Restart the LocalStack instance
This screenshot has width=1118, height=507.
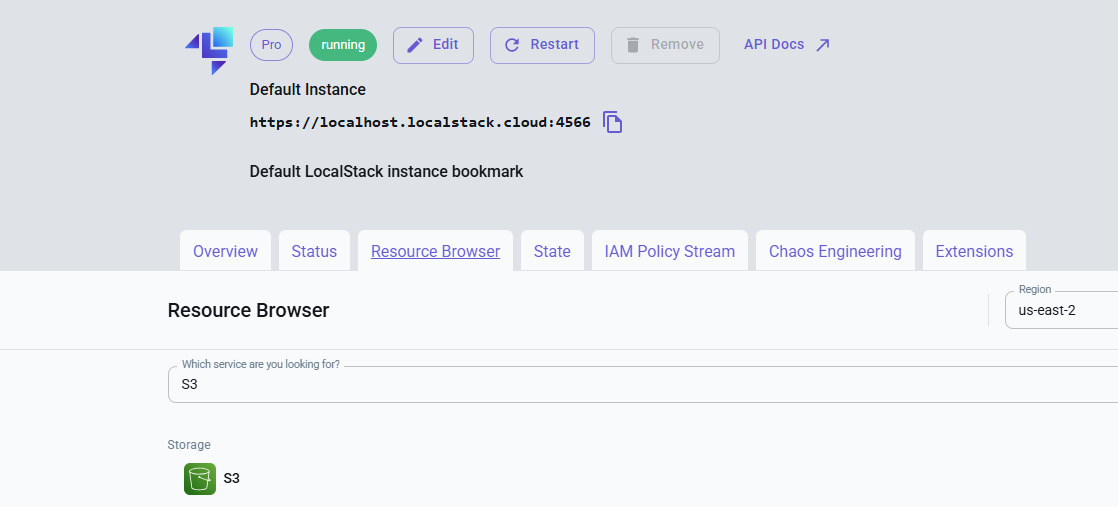(x=542, y=45)
